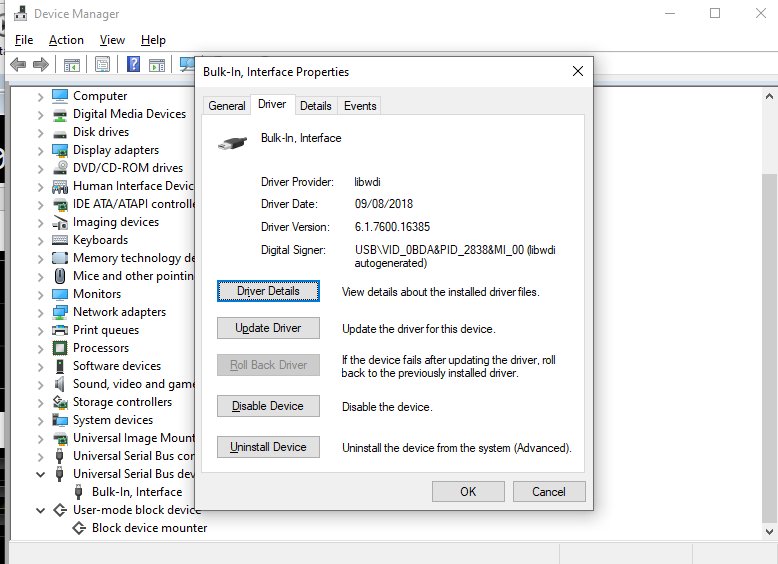Expand the Disk drives category
This screenshot has height=564, width=778.
(41, 132)
